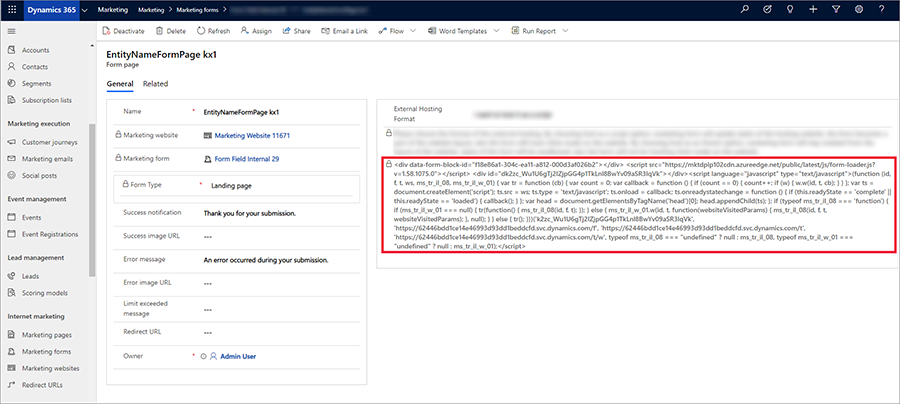
Task: Collapse the site map hamburger menu
Action: click(11, 31)
